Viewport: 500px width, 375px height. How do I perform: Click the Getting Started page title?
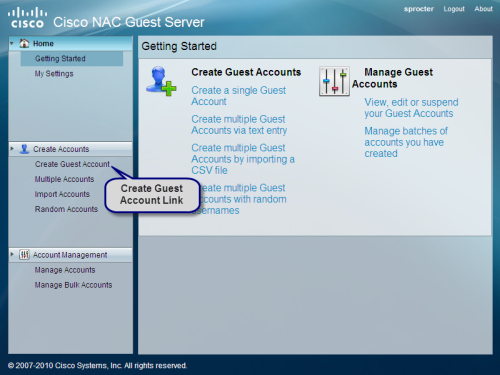(x=179, y=46)
